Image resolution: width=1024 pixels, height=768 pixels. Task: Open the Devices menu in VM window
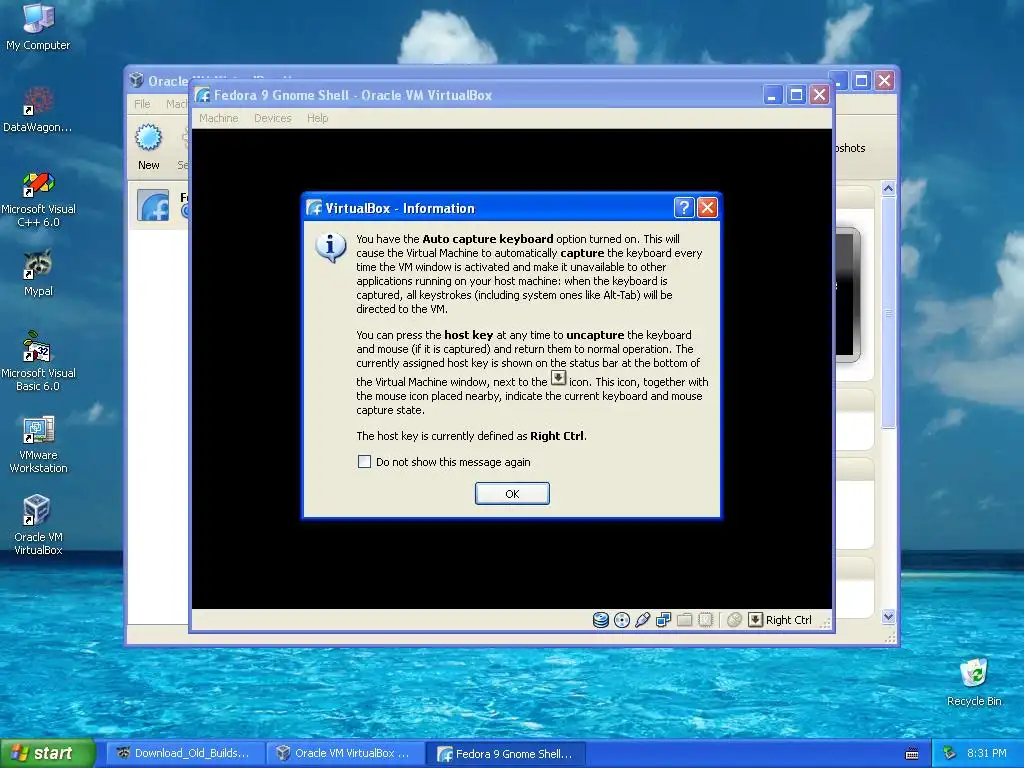click(272, 118)
